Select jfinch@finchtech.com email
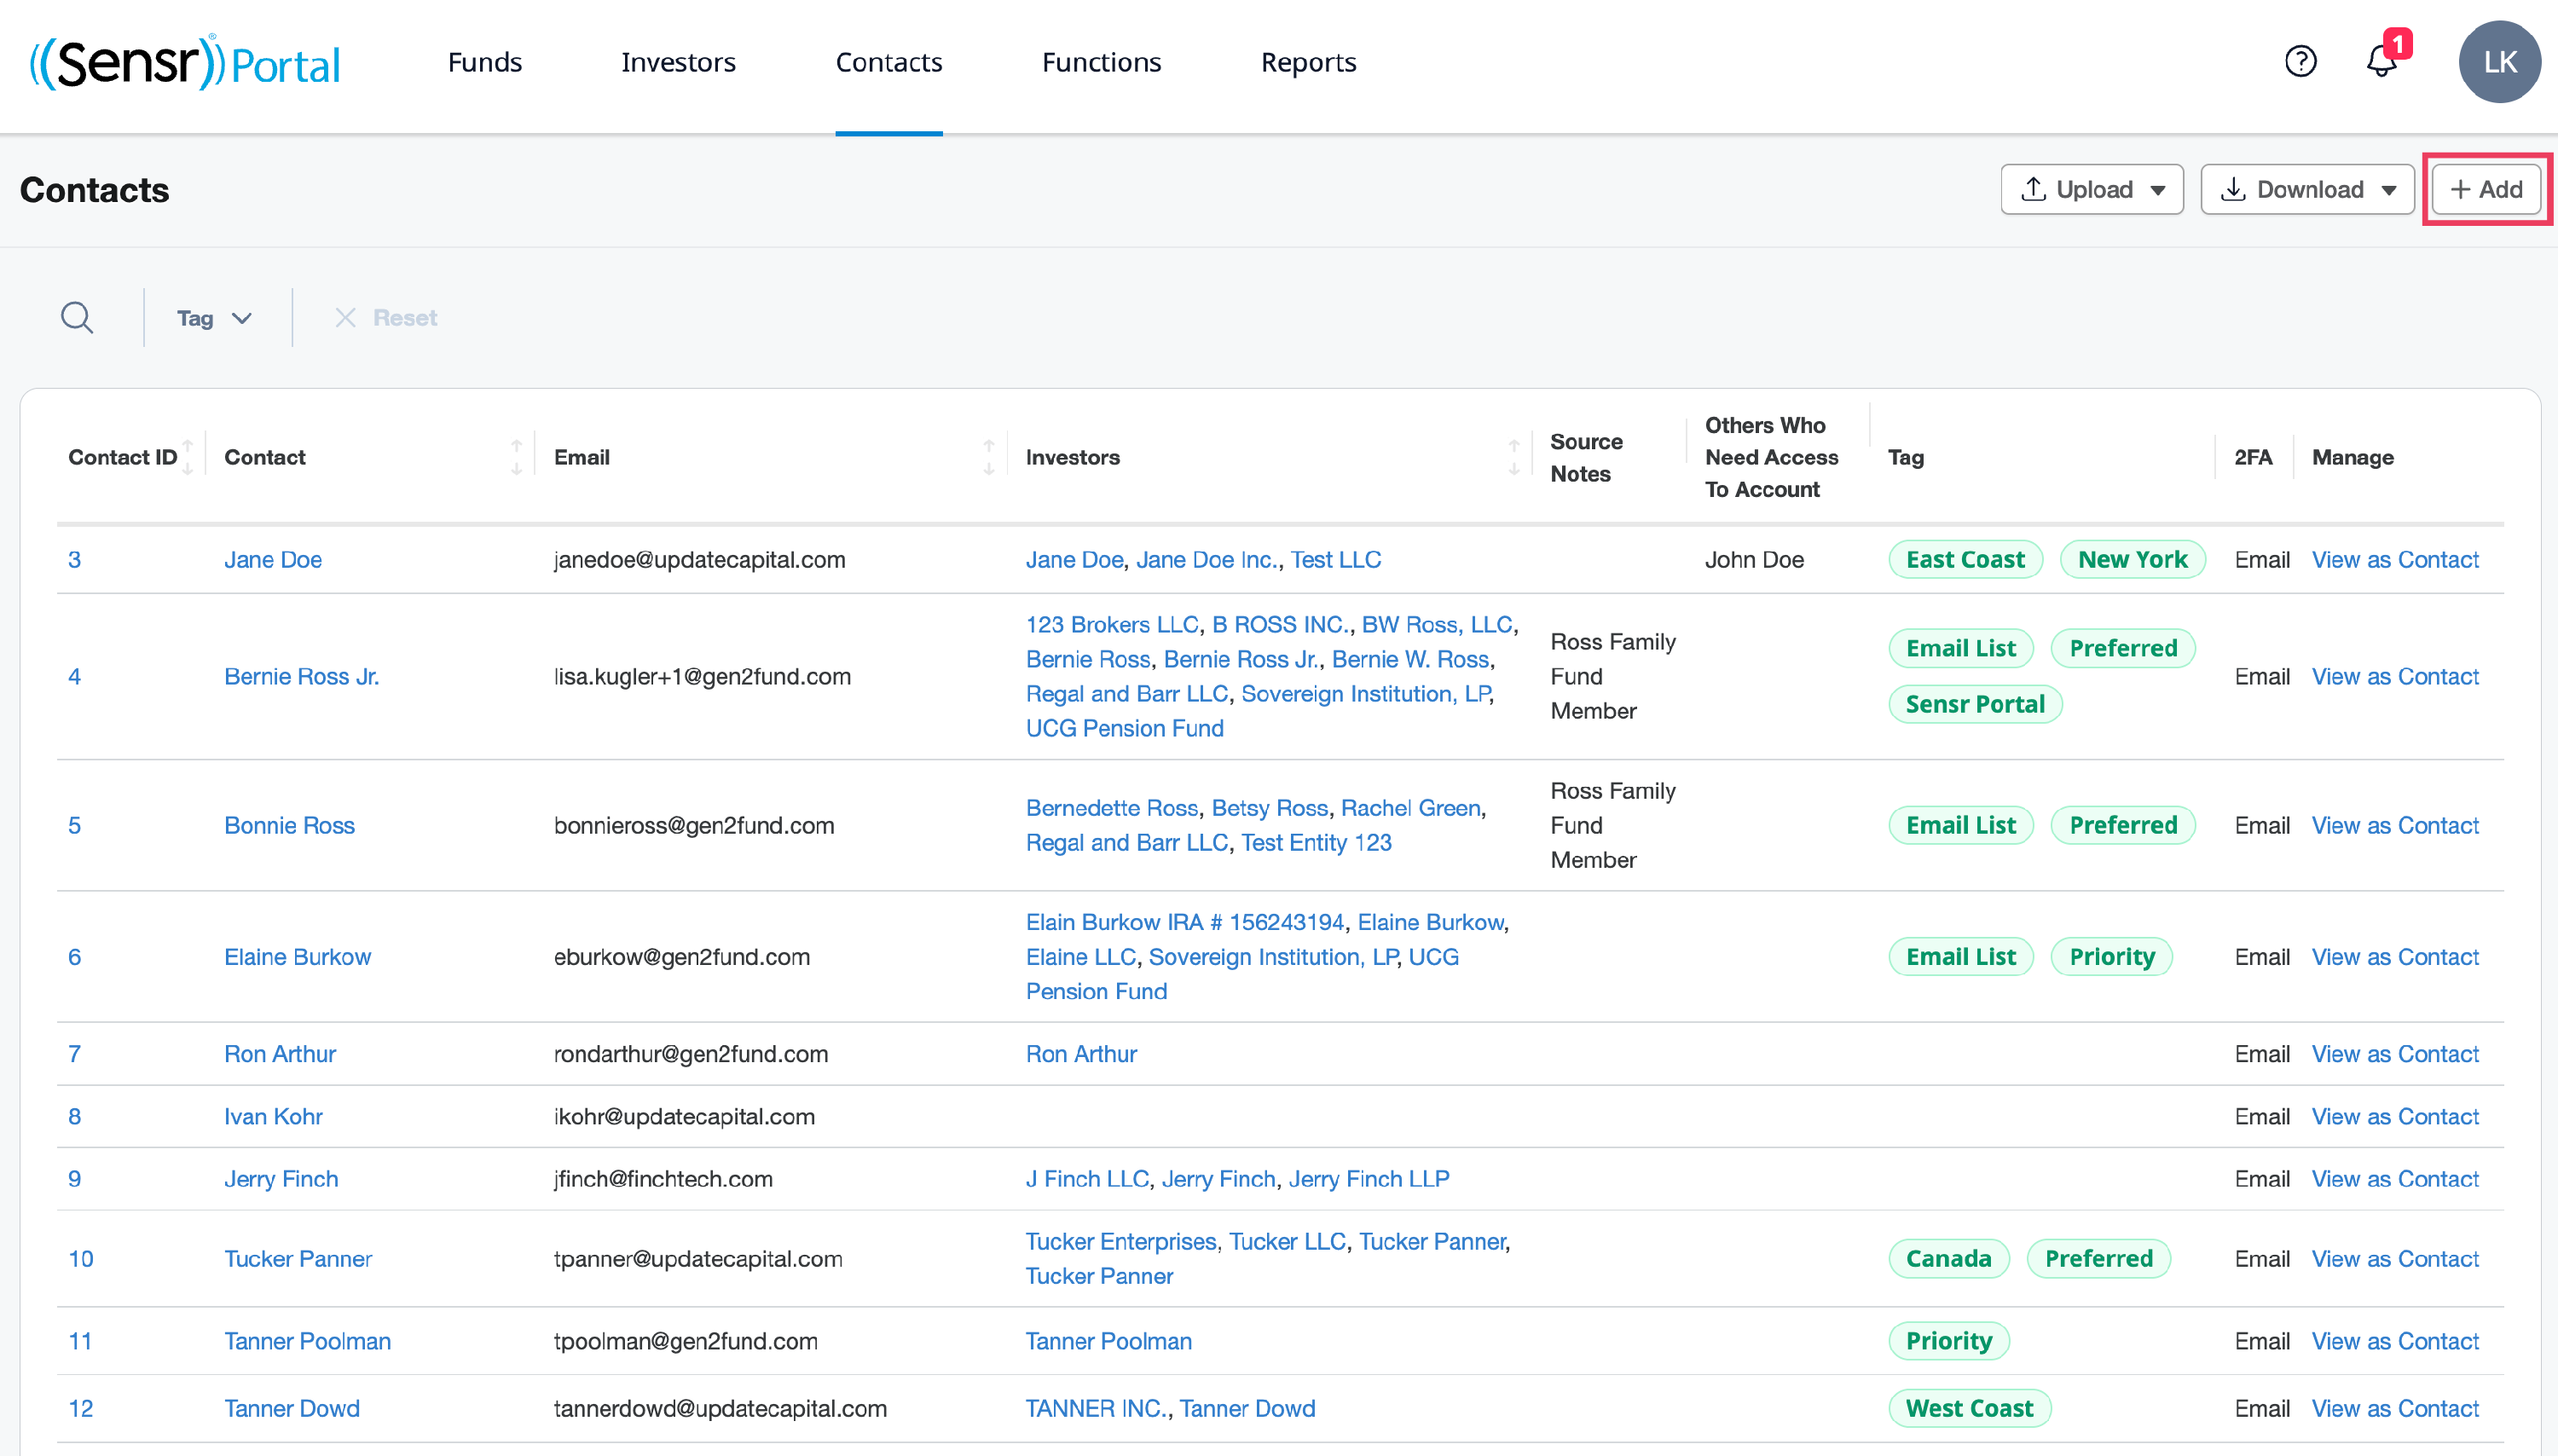2558x1456 pixels. 663,1179
